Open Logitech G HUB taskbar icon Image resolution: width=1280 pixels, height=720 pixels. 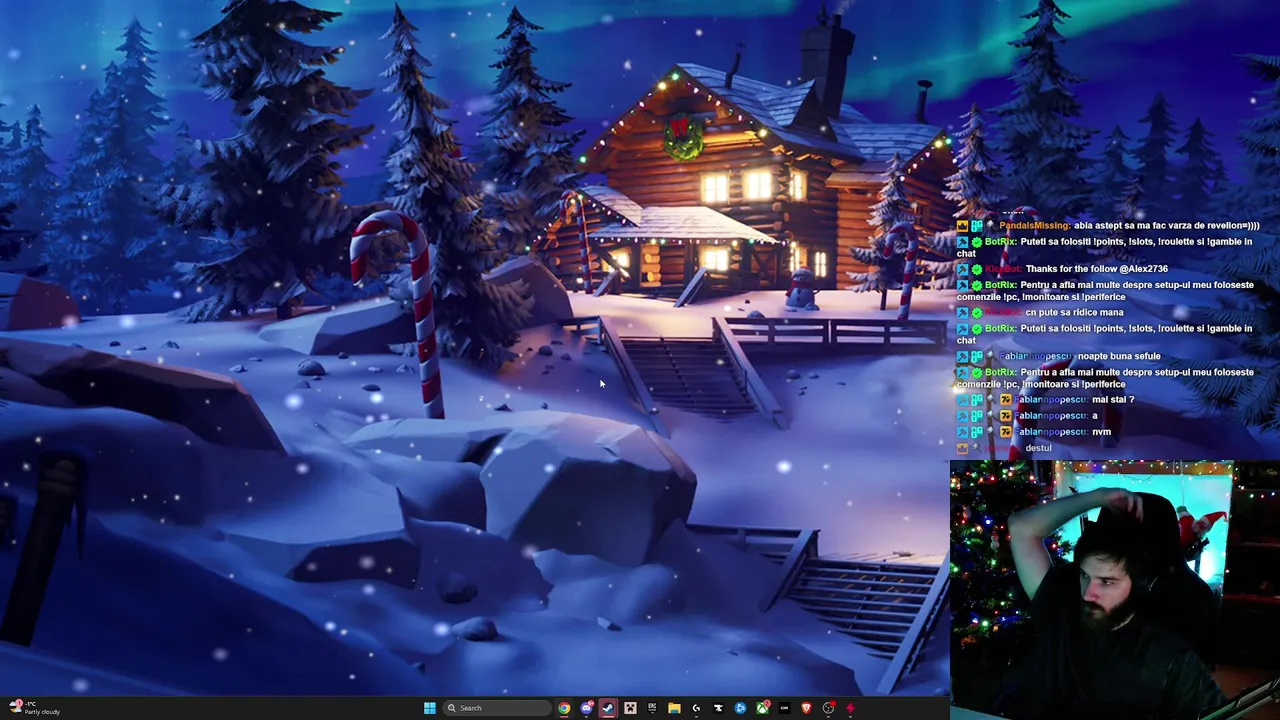[697, 708]
